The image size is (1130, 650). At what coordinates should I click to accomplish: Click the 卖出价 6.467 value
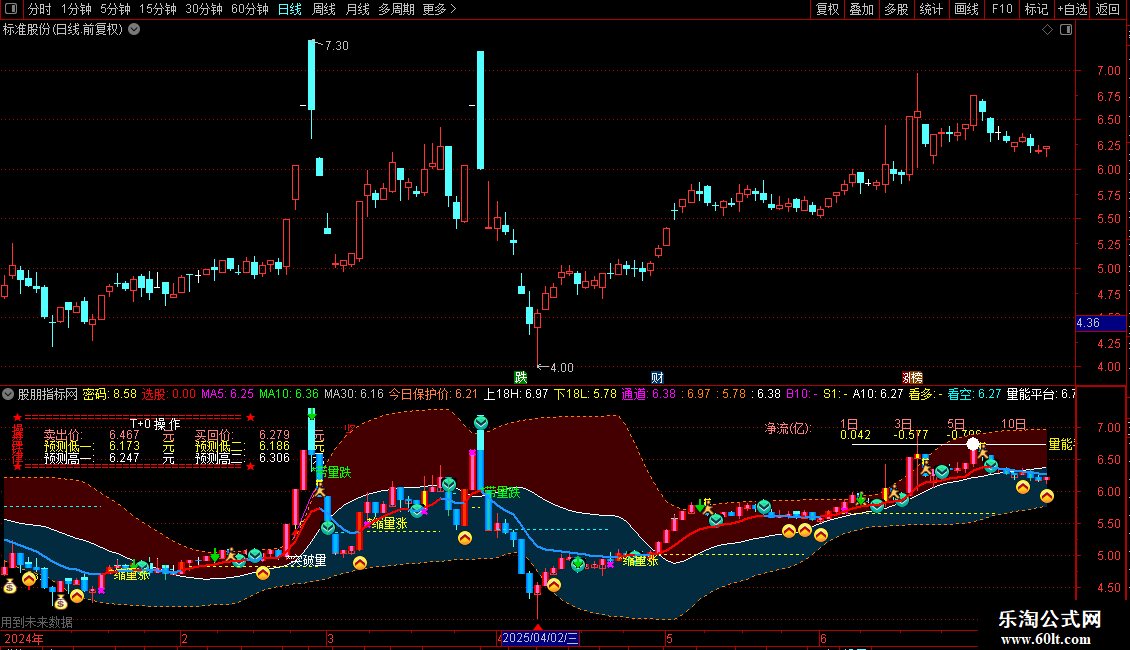click(x=124, y=435)
